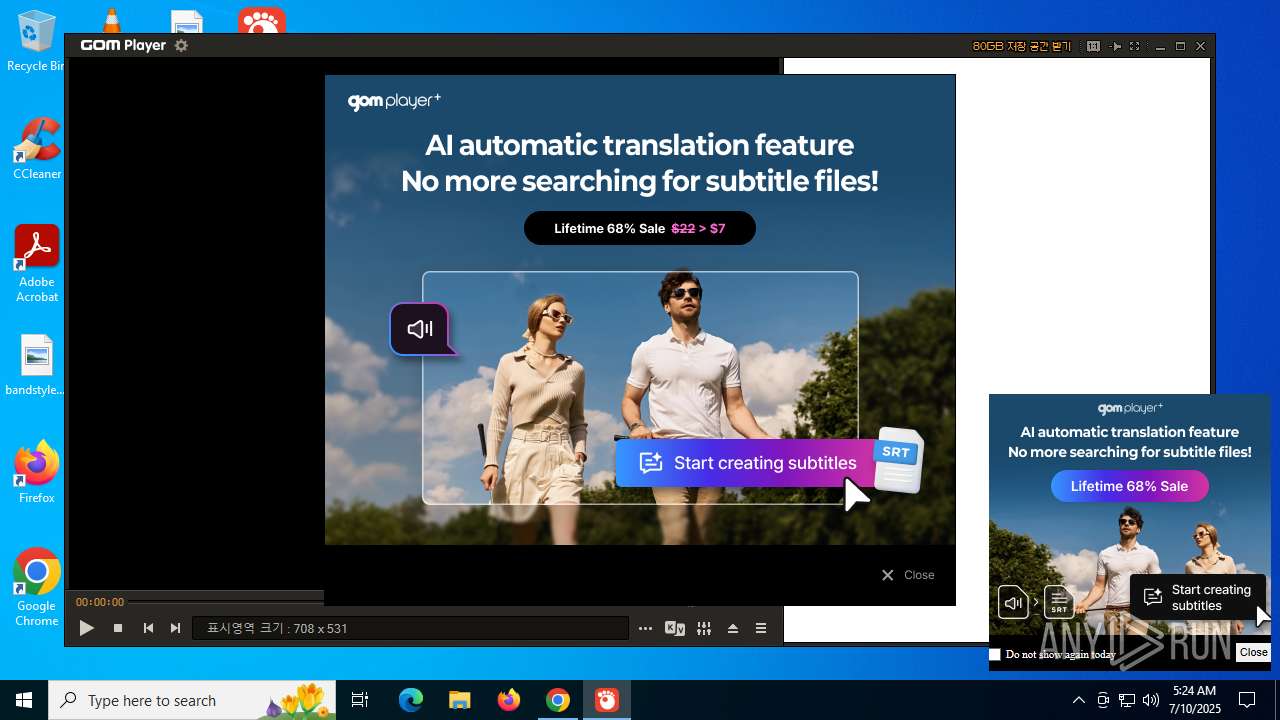The image size is (1280, 720).
Task: Open Google Chrome desktop shortcut
Action: (37, 587)
